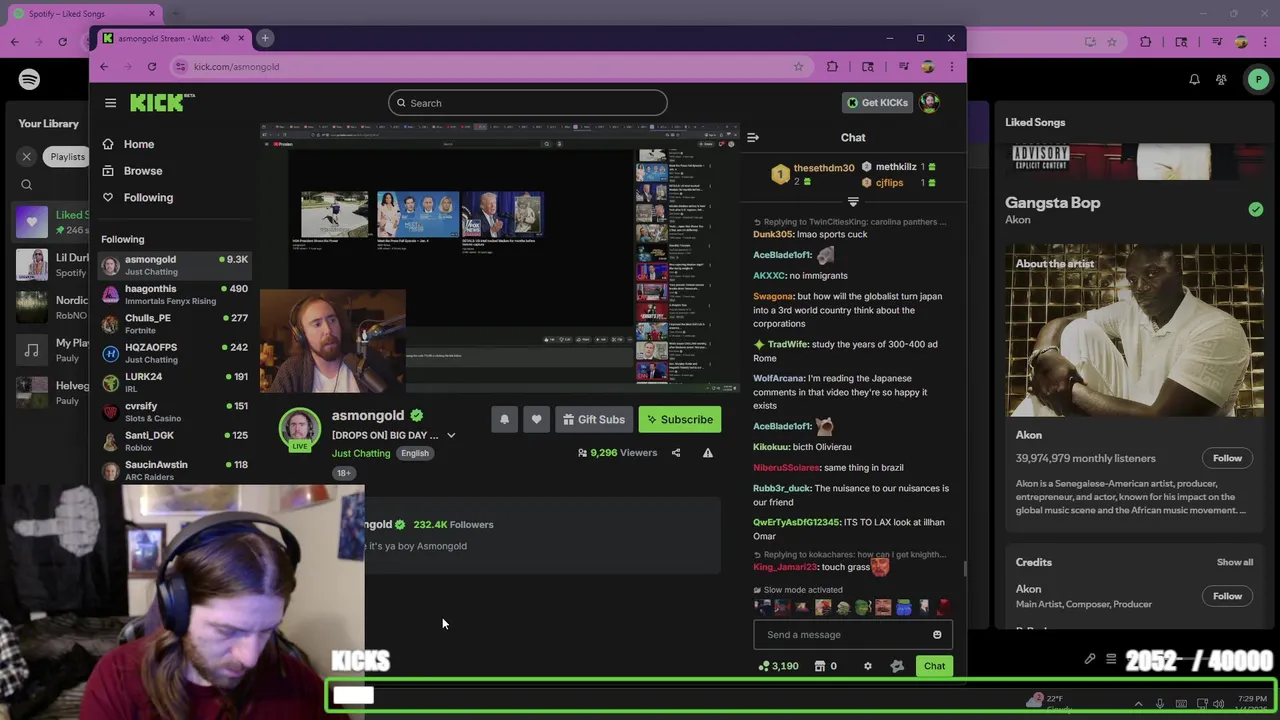This screenshot has width=1280, height=720.
Task: Click the English language tag
Action: pyautogui.click(x=415, y=453)
